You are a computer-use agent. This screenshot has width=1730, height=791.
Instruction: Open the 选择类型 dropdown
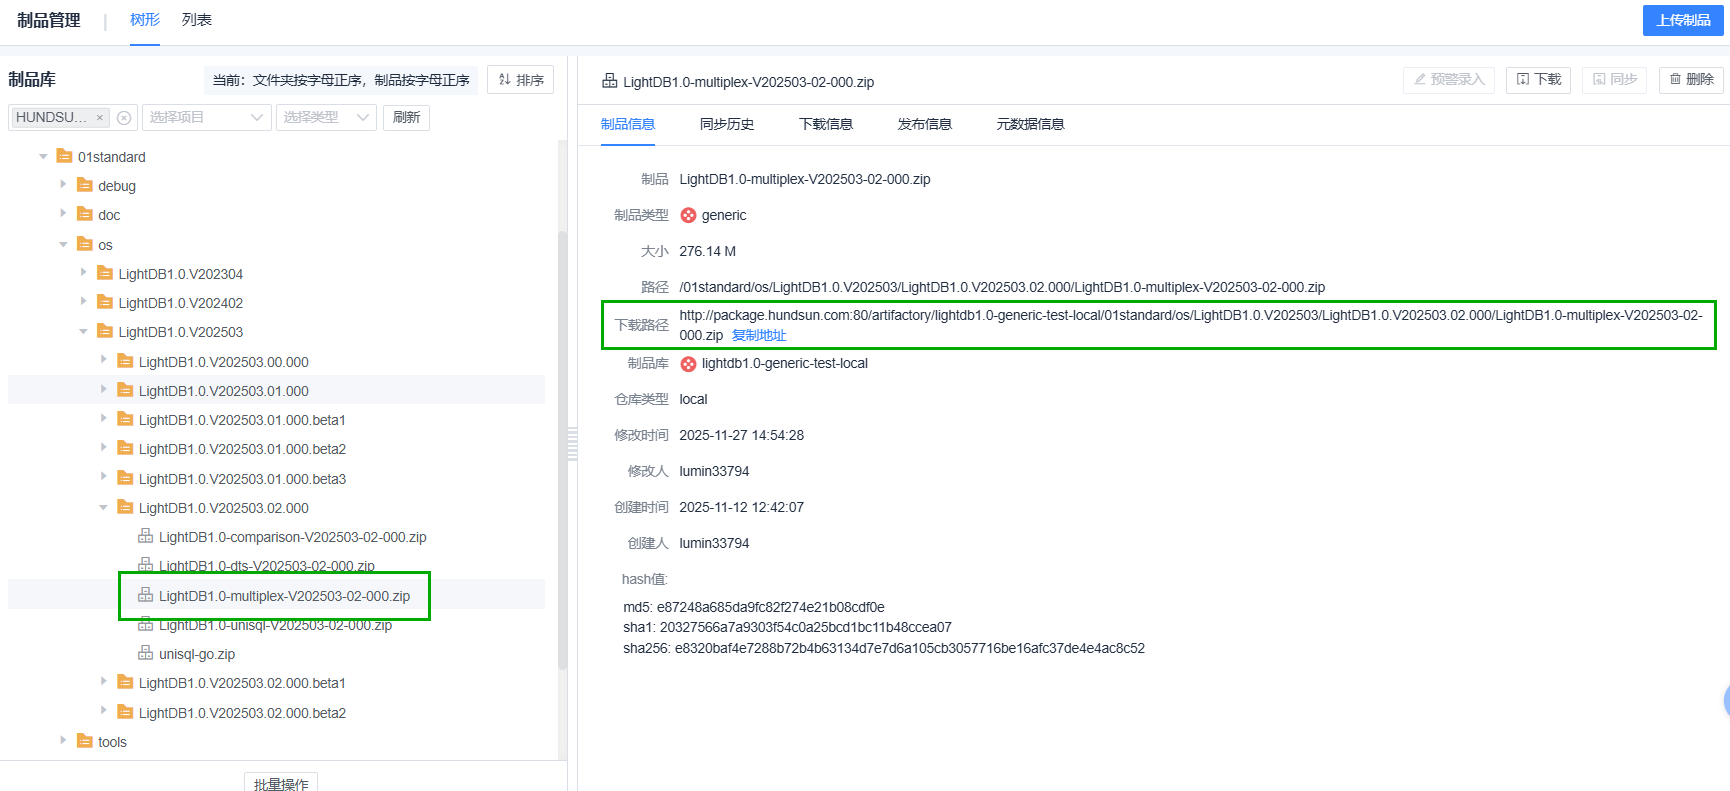tap(326, 118)
